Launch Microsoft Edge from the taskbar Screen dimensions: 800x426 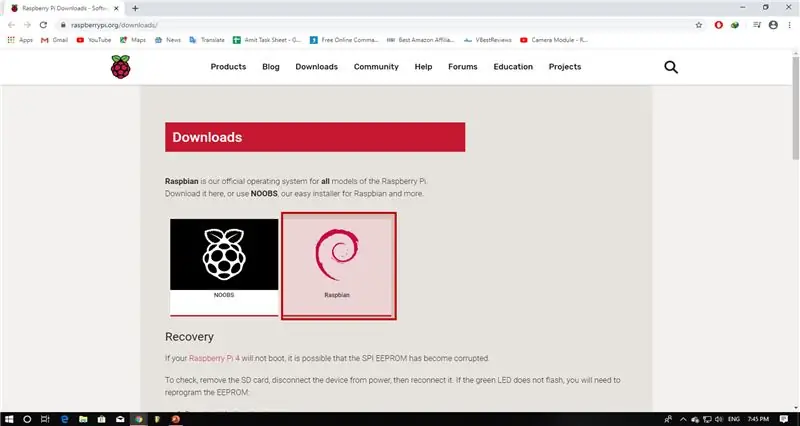(x=64, y=419)
